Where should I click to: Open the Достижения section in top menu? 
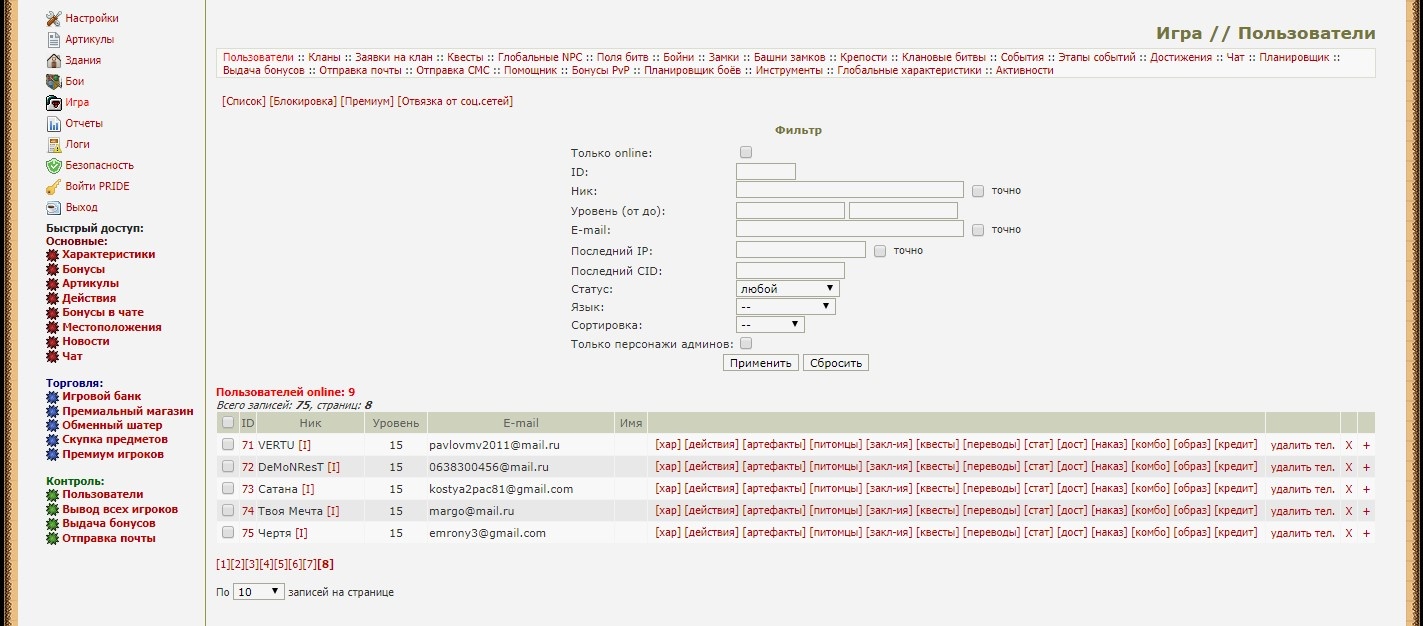[1181, 58]
